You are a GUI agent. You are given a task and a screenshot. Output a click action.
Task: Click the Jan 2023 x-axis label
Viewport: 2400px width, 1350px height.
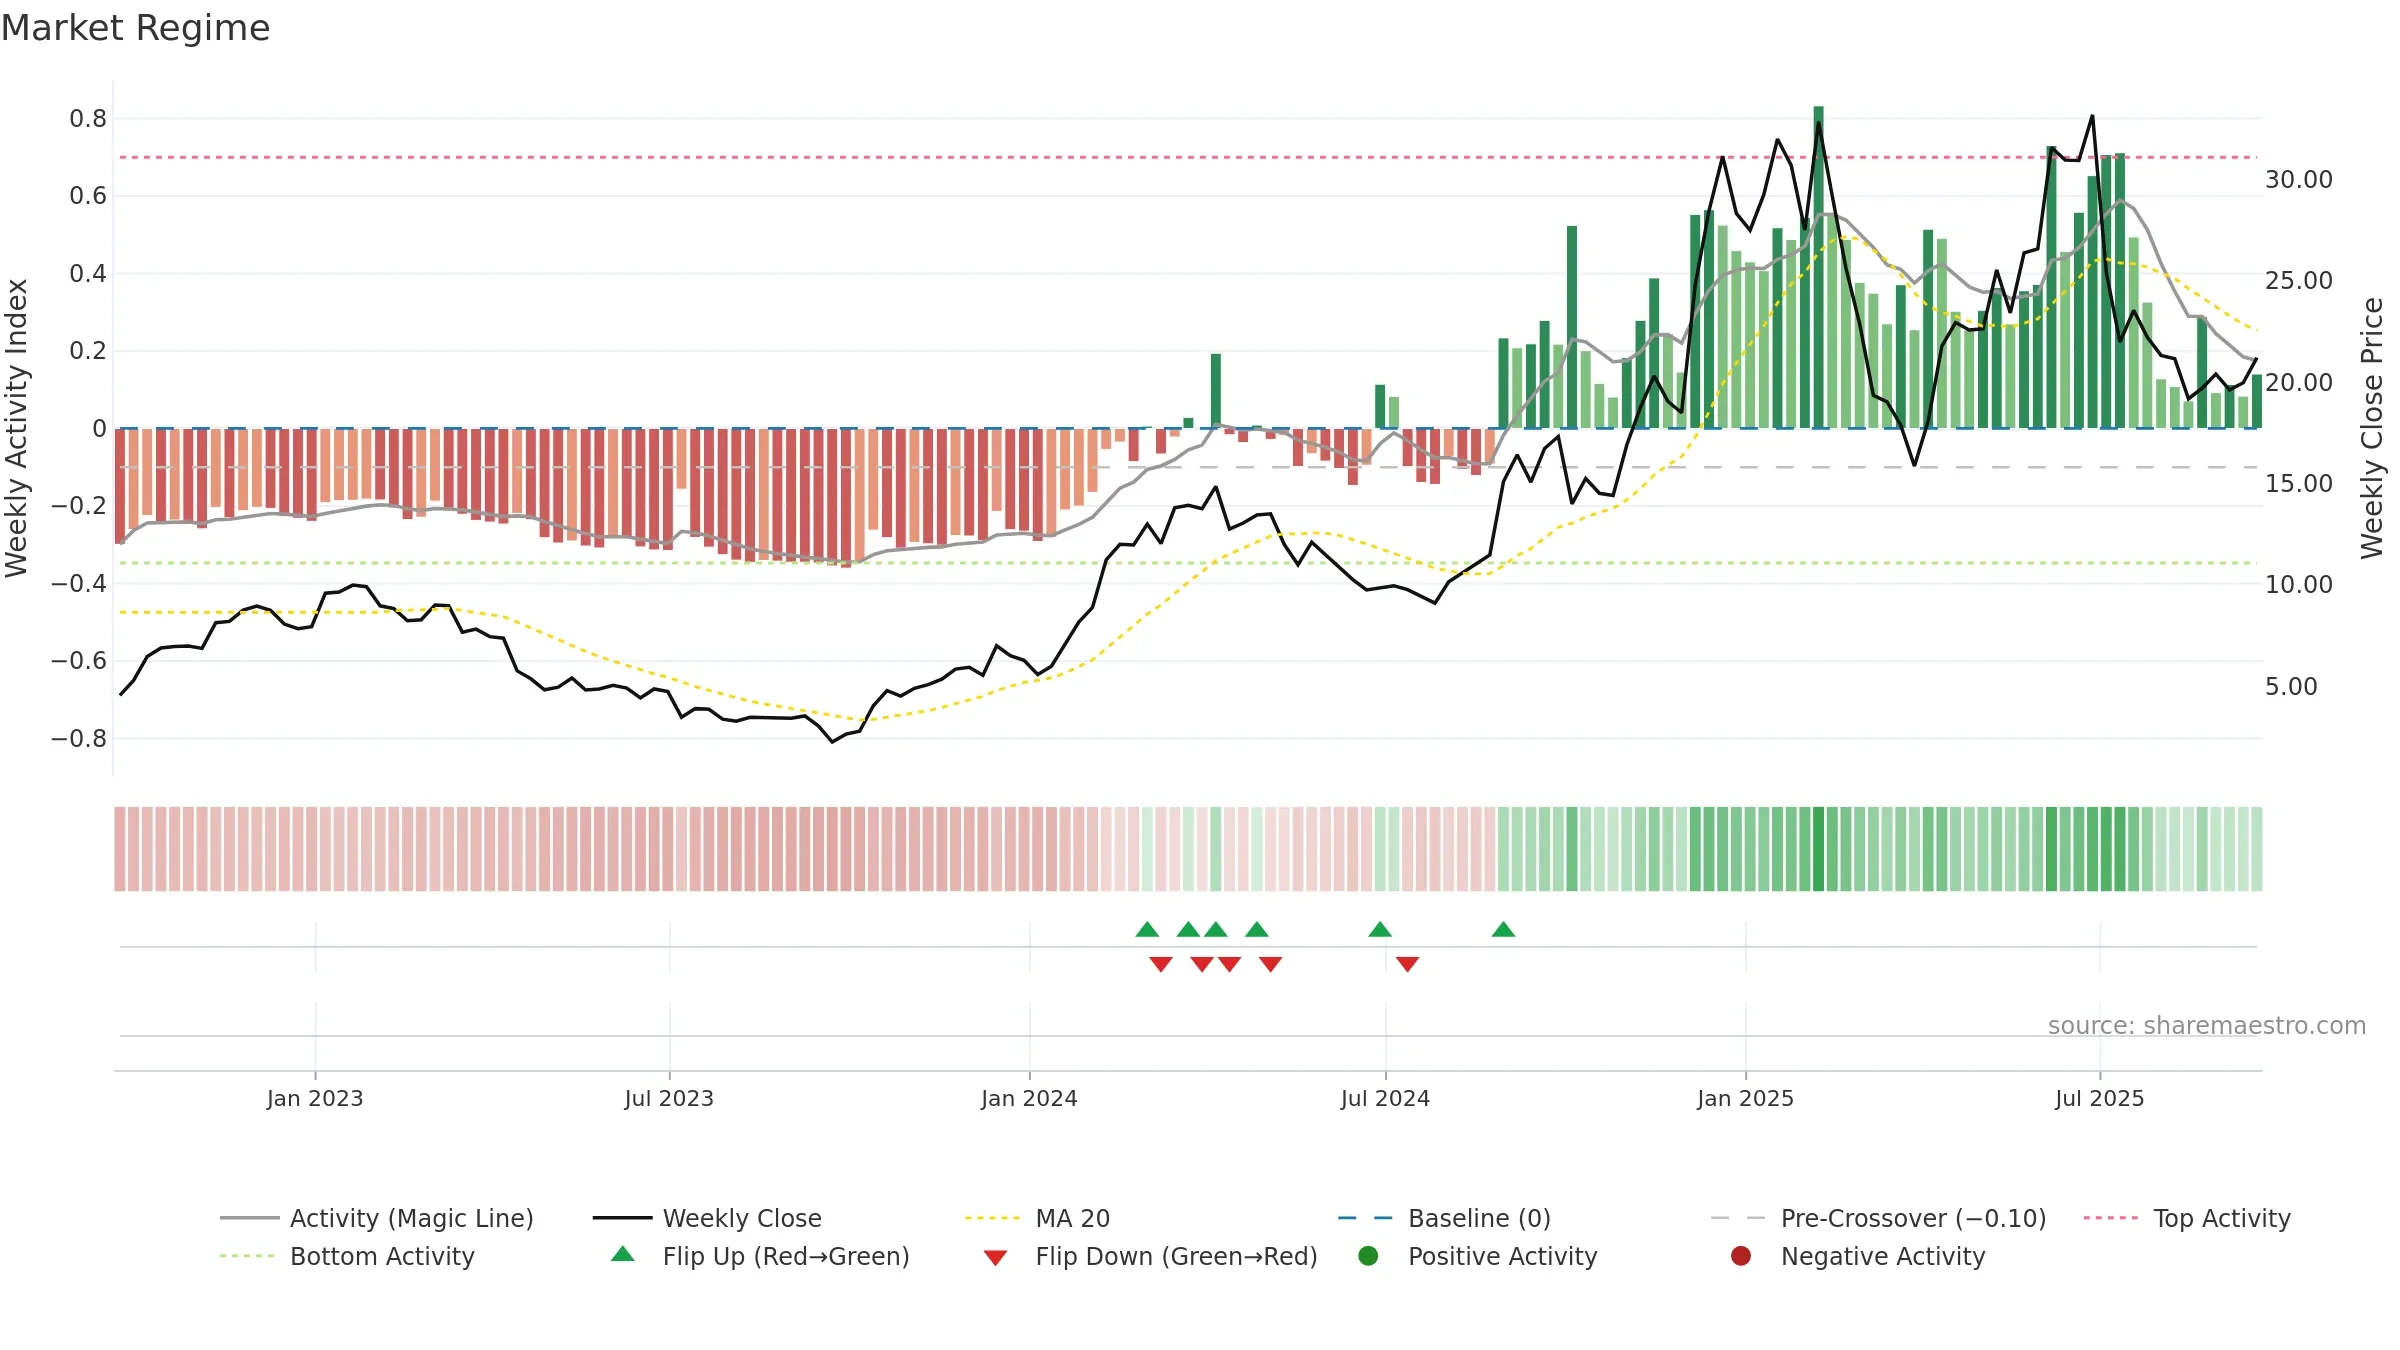point(315,1098)
